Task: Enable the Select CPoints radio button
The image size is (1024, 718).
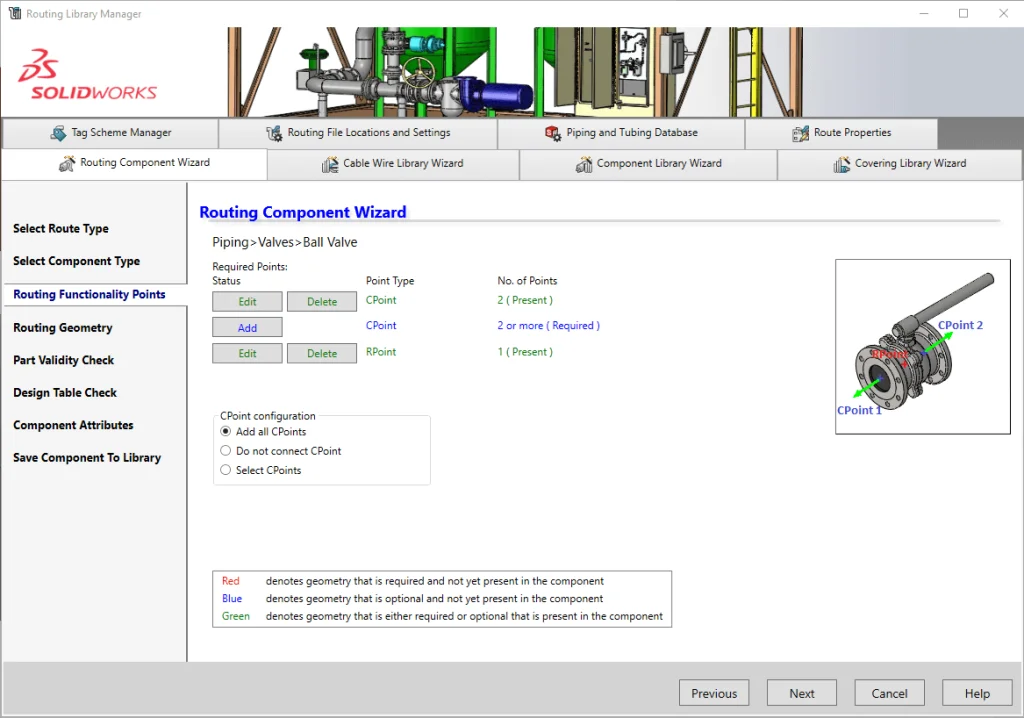Action: tap(226, 470)
